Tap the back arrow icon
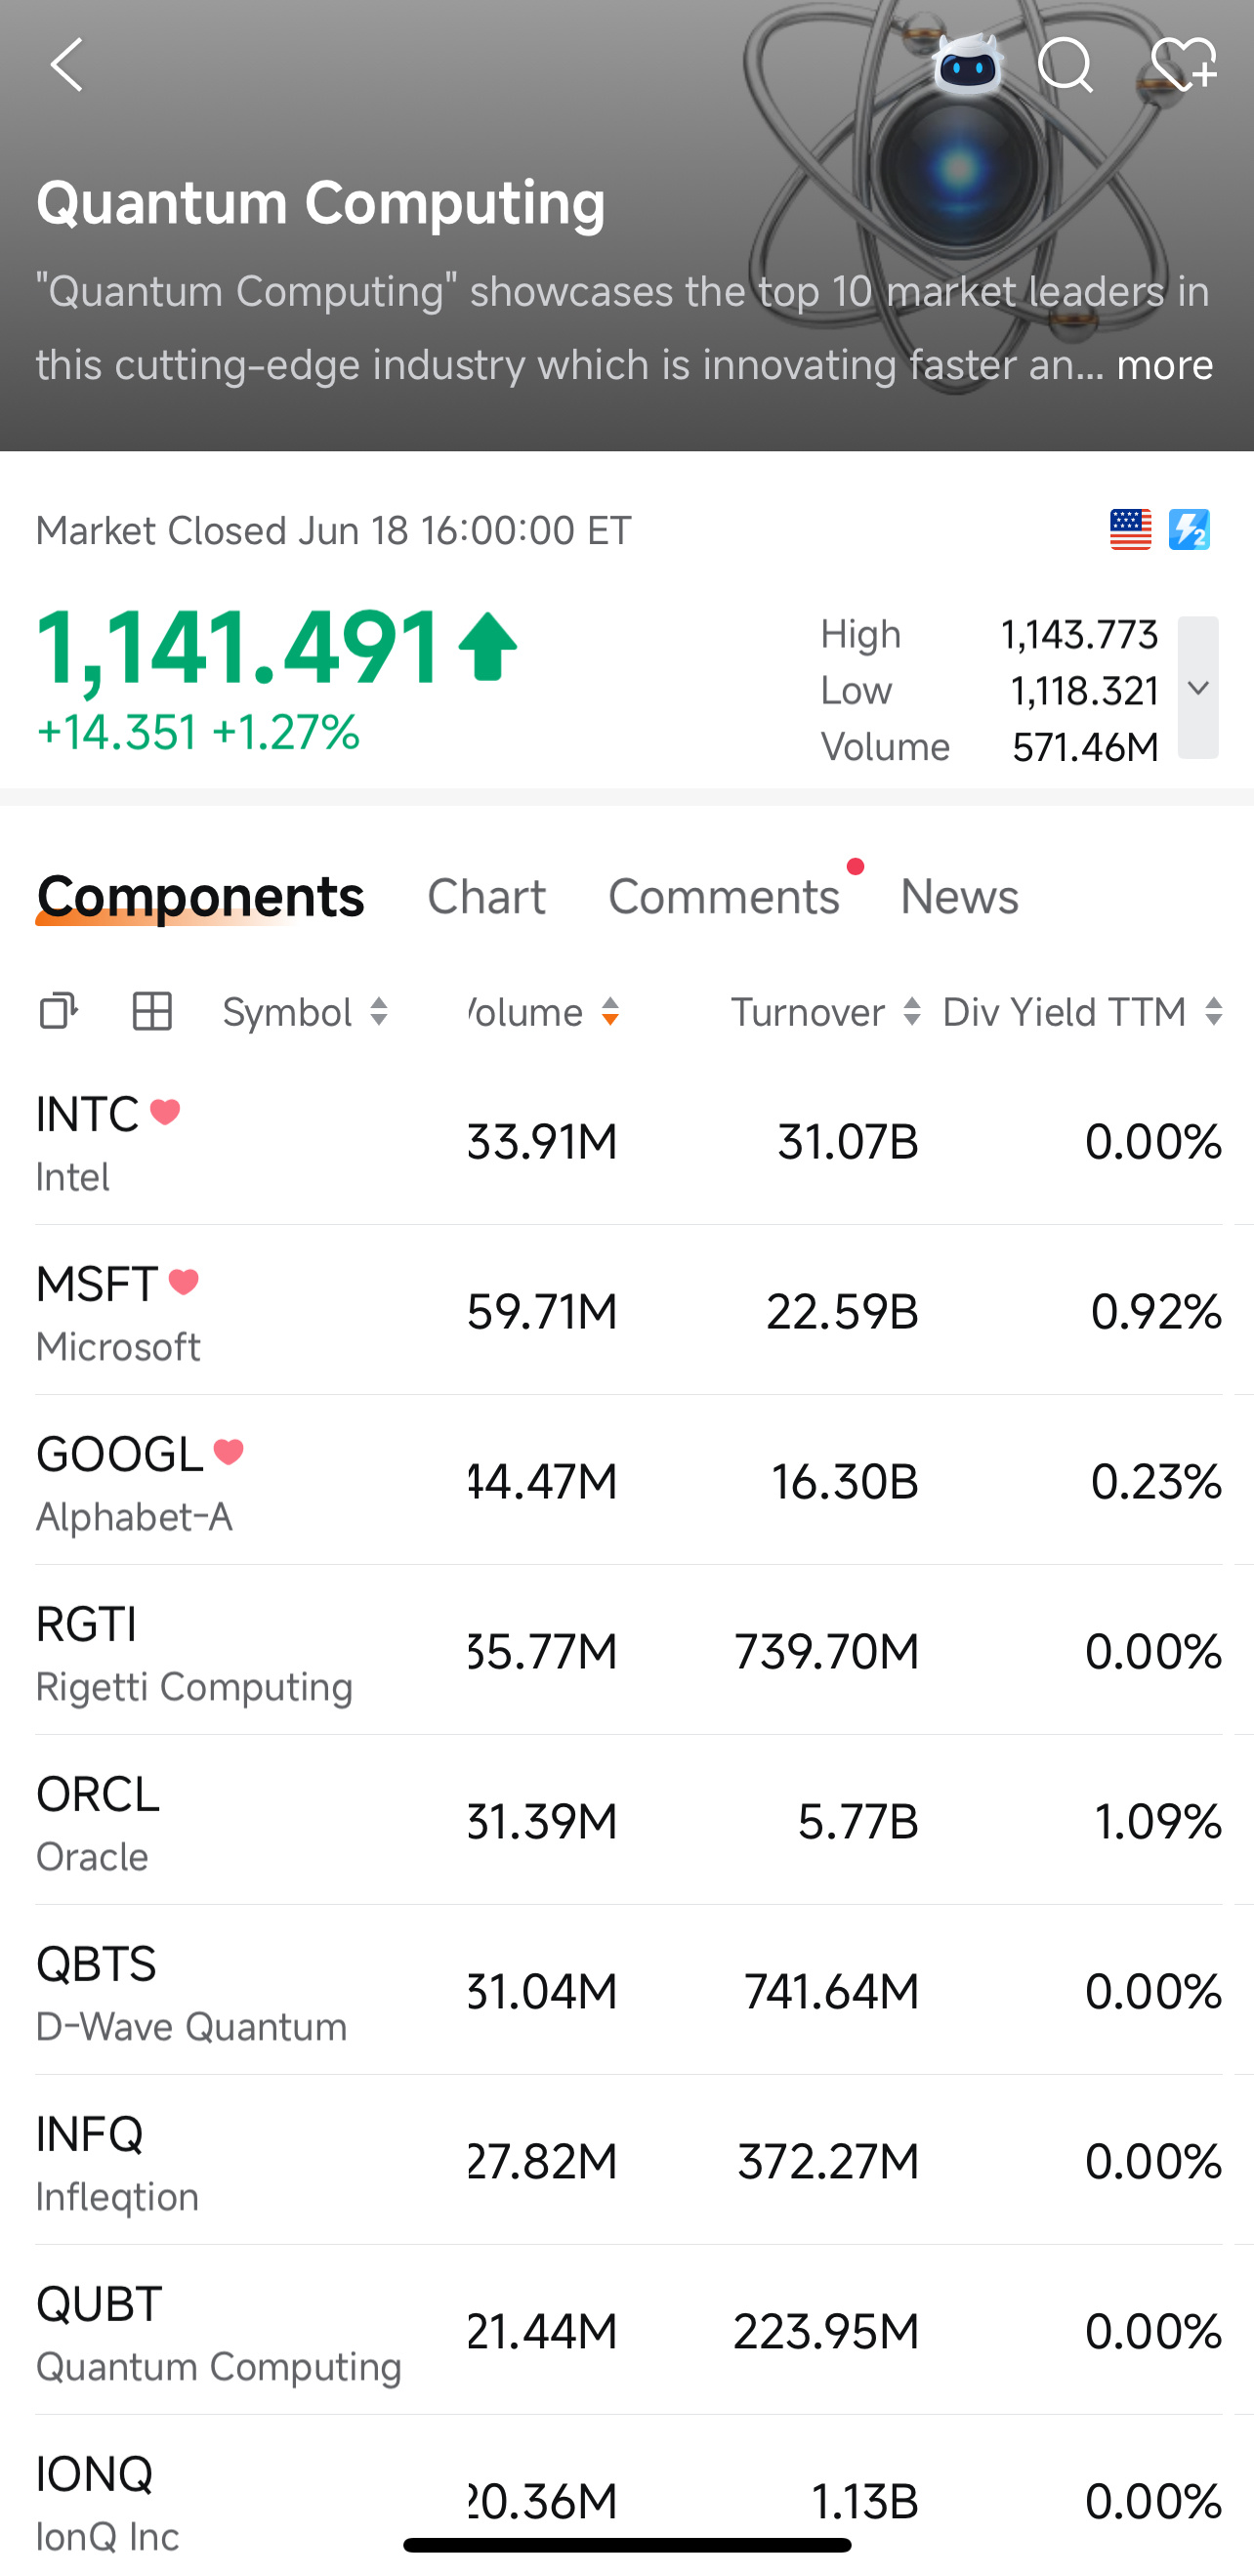1254x2576 pixels. [67, 65]
